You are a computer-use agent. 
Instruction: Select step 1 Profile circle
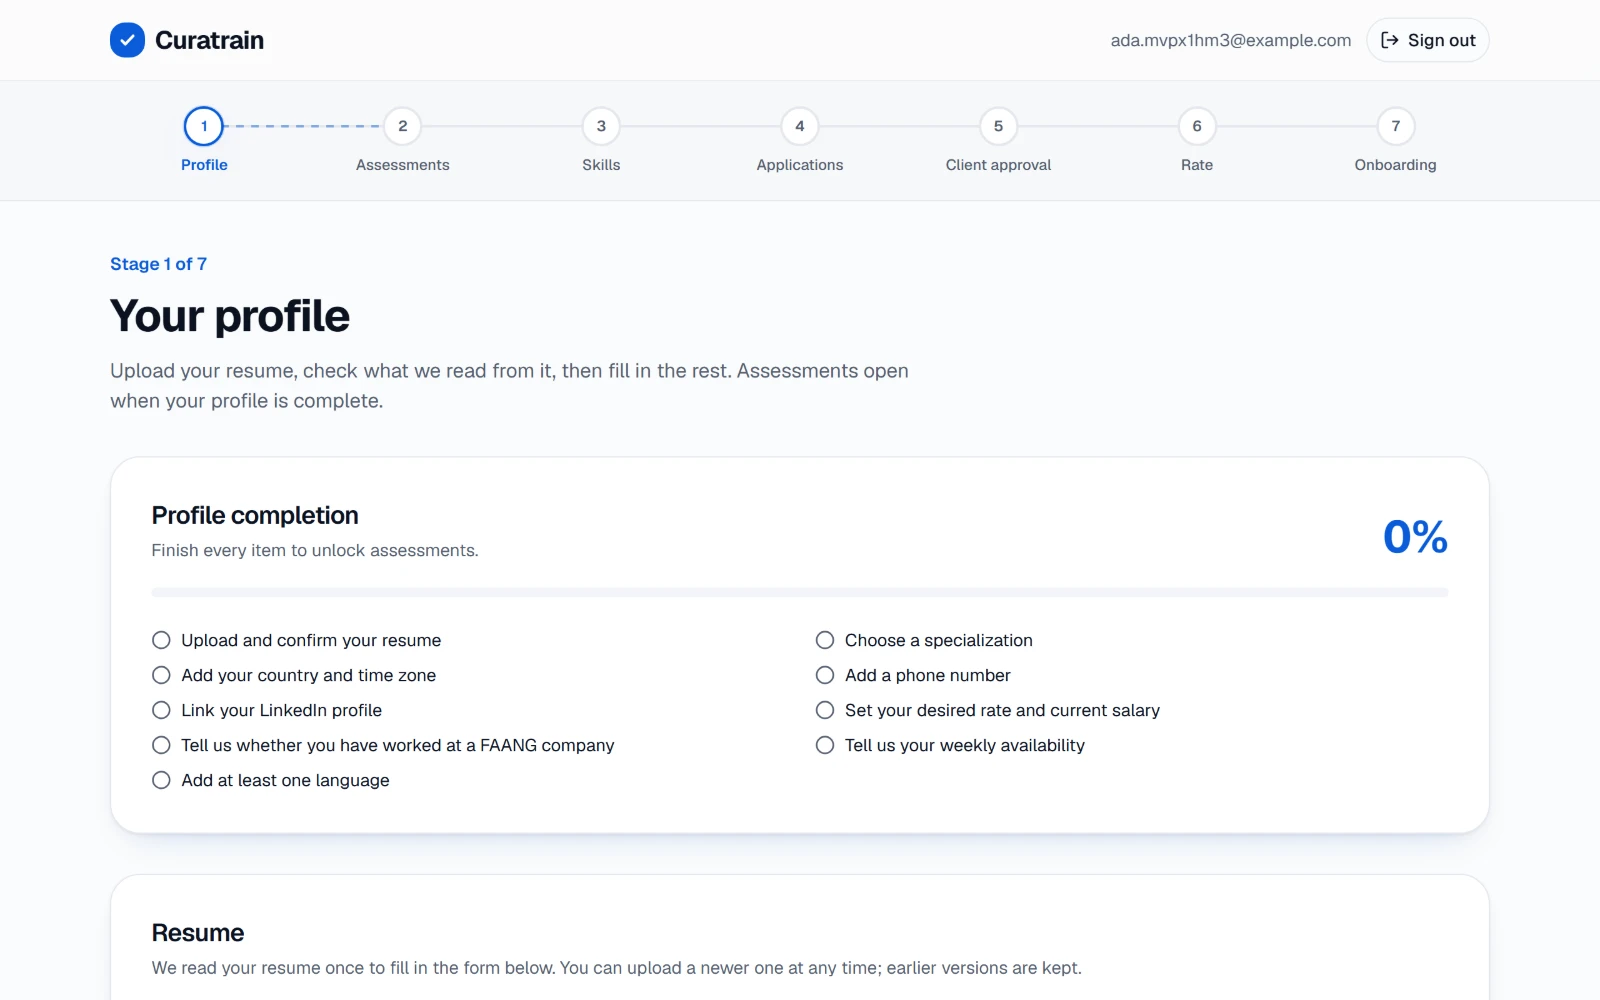pyautogui.click(x=204, y=126)
